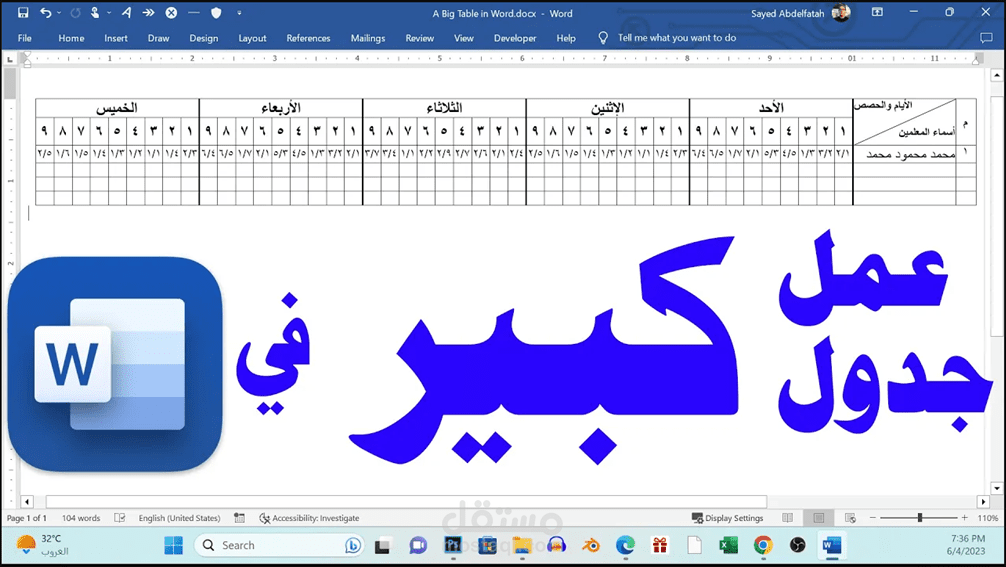Open the Windows Start button

pyautogui.click(x=173, y=546)
